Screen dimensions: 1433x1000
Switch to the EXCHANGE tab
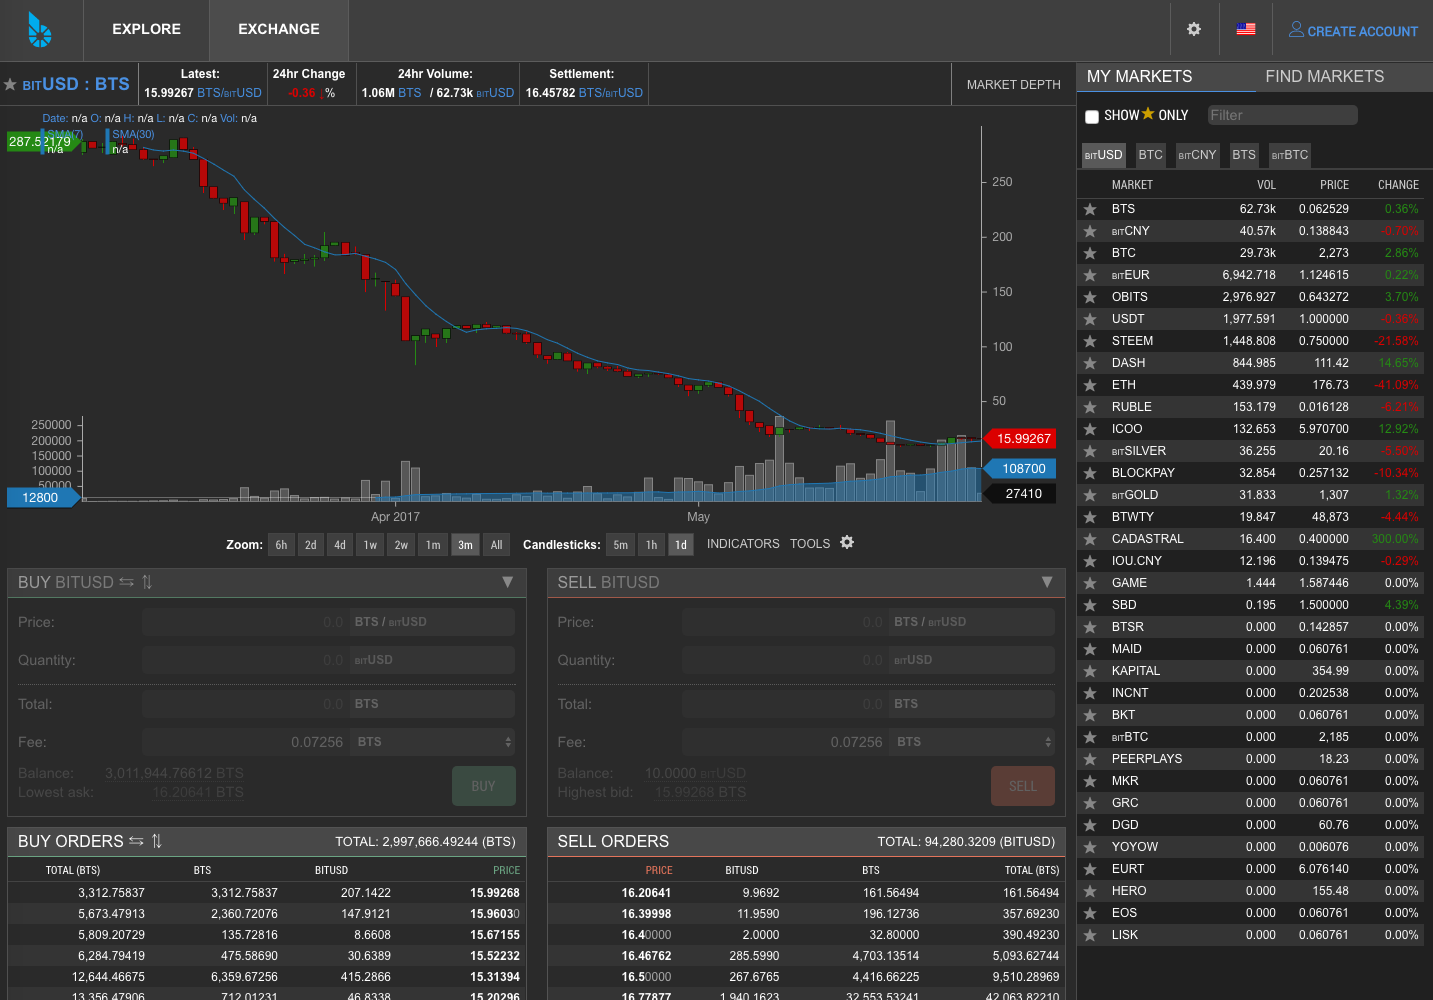(x=279, y=30)
